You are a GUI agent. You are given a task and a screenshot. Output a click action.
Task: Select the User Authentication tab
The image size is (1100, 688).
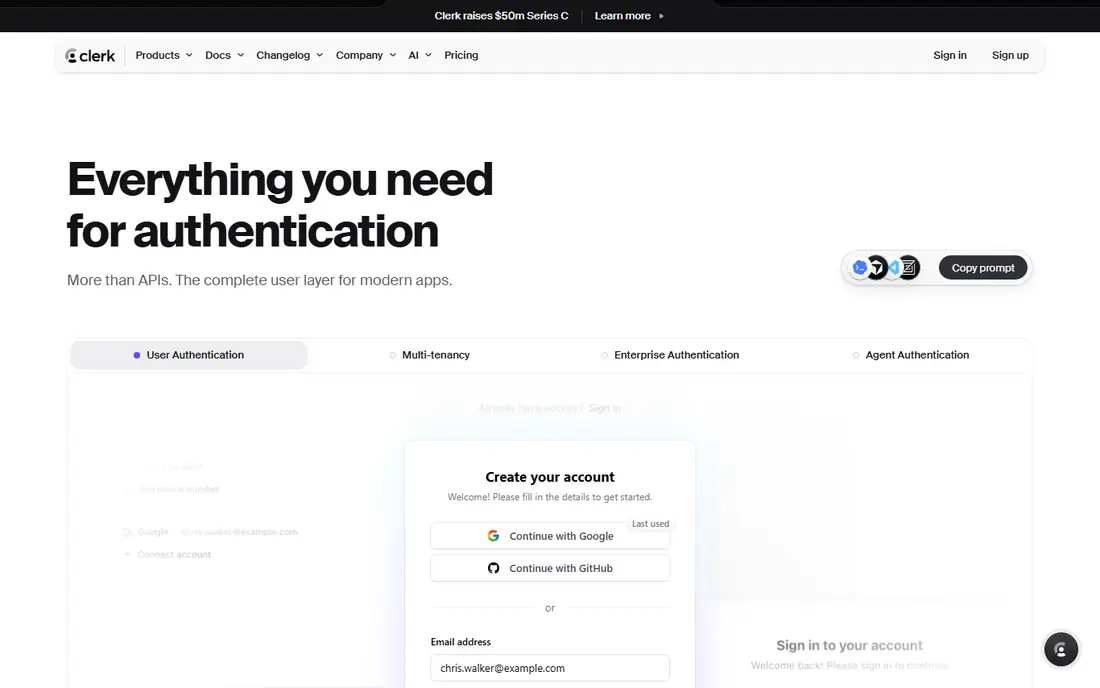(189, 355)
